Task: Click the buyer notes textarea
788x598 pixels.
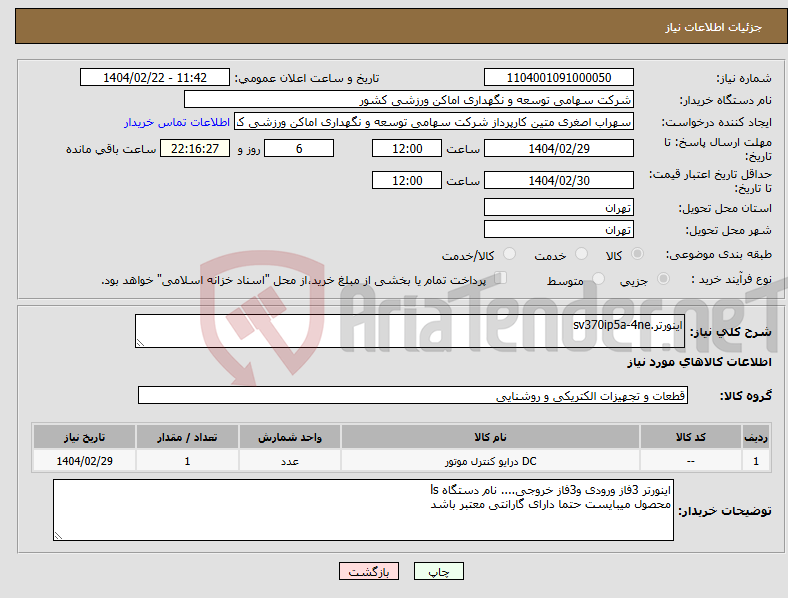Action: [x=363, y=510]
